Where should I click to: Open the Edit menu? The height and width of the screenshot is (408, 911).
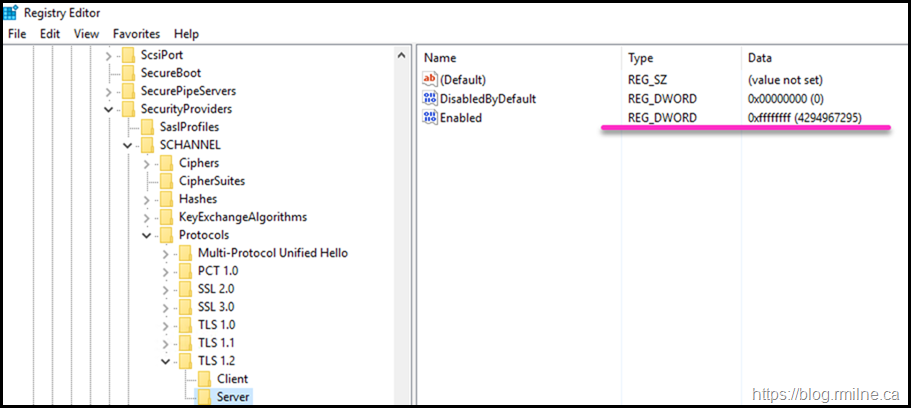(x=50, y=34)
